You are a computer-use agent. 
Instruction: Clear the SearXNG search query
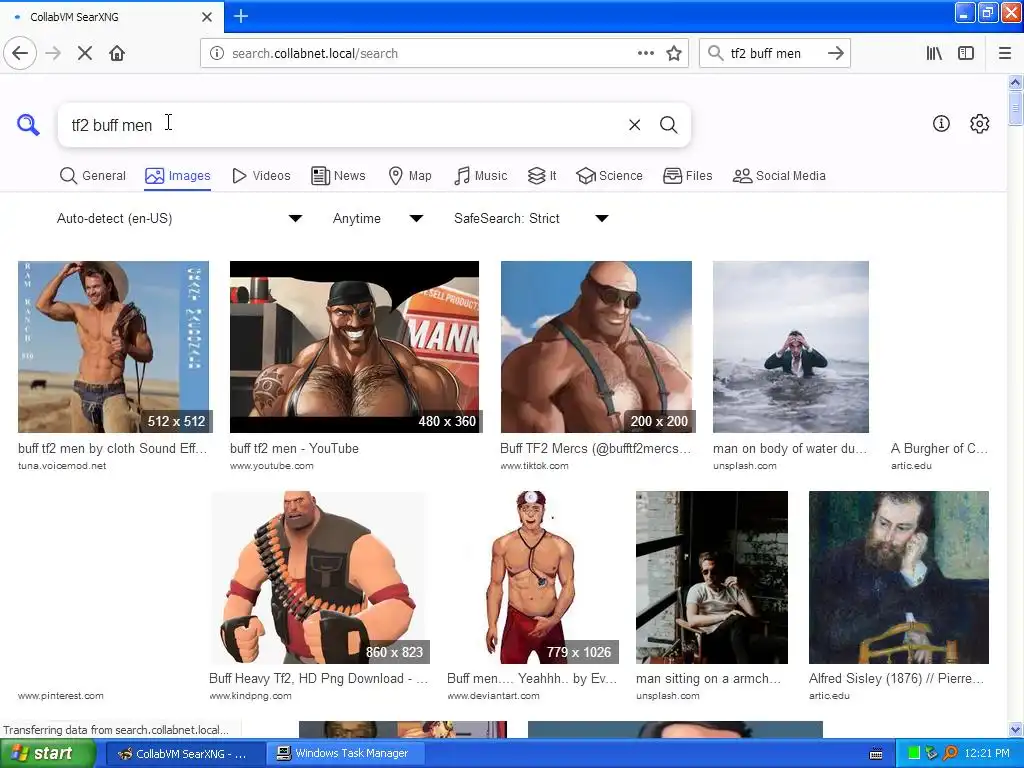point(634,125)
